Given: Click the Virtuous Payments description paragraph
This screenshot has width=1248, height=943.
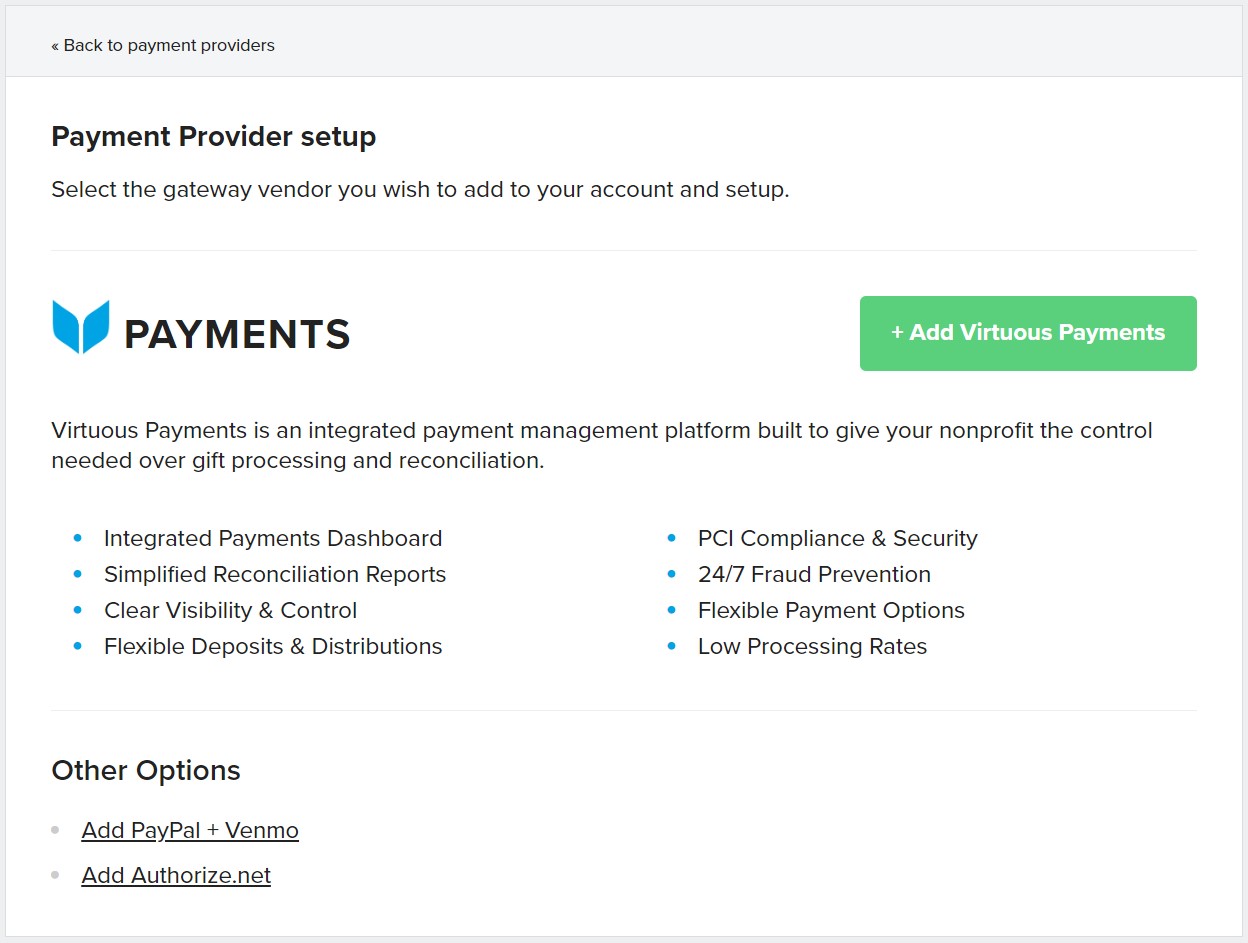Looking at the screenshot, I should point(600,447).
